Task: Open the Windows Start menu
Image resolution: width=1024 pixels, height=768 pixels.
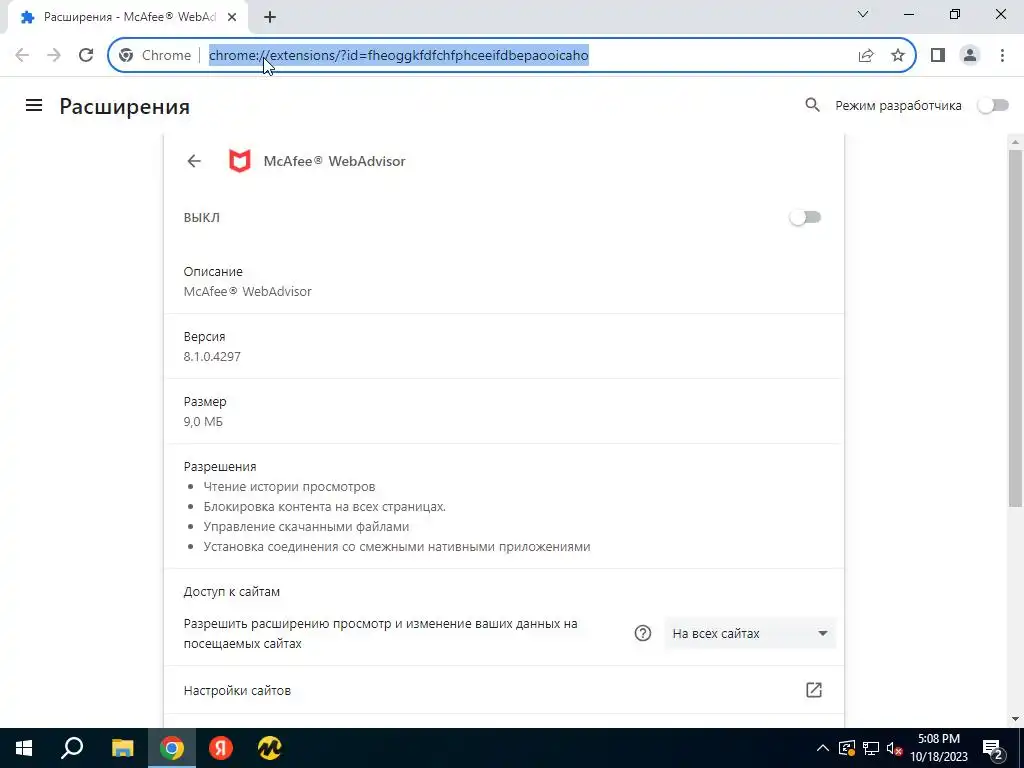Action: tap(24, 748)
